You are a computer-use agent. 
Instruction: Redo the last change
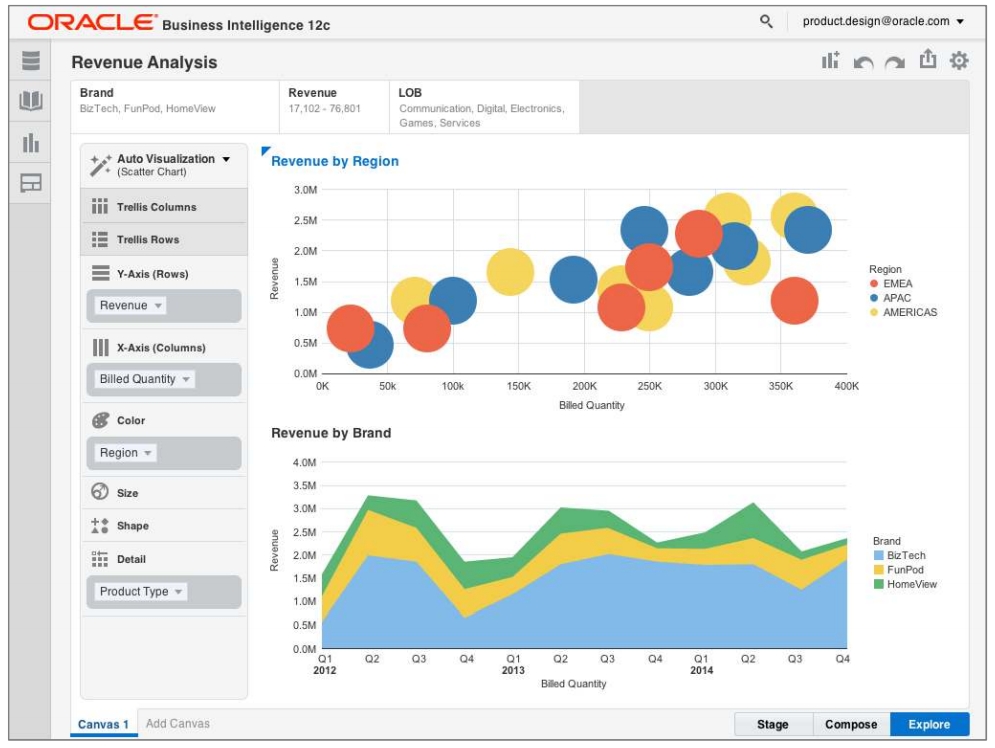click(895, 62)
